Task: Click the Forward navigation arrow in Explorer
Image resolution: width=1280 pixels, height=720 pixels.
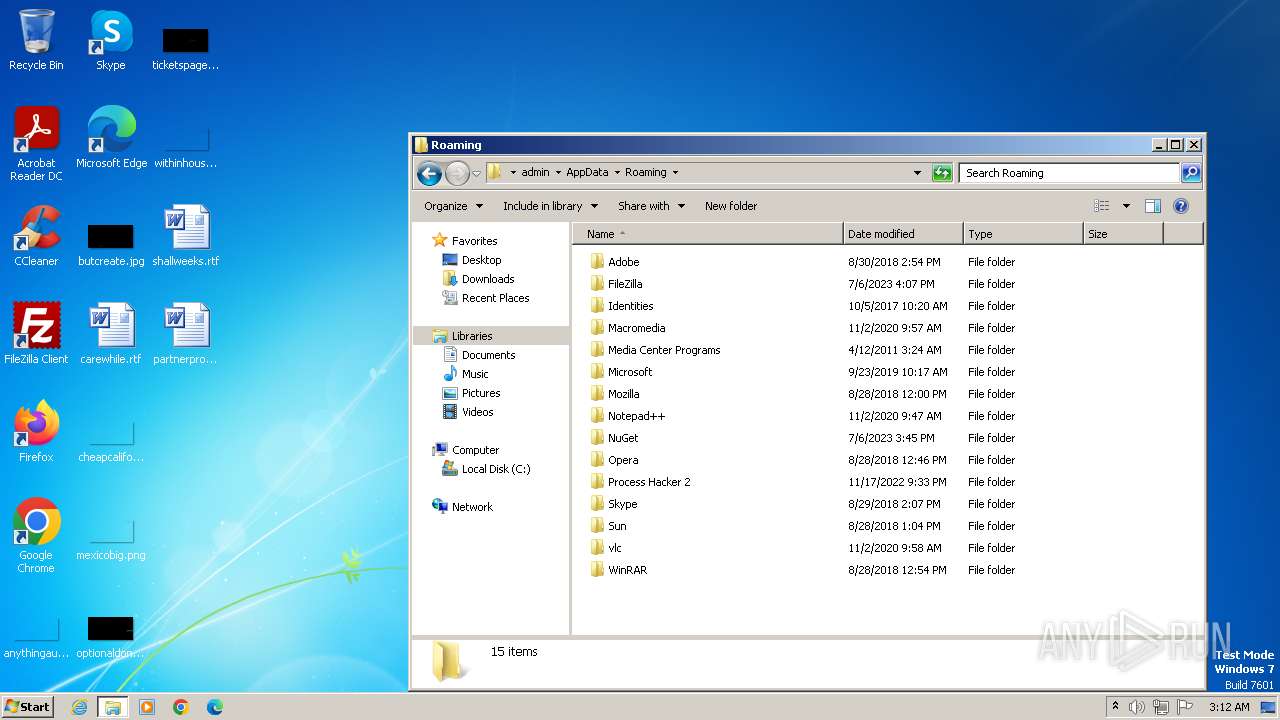Action: (x=457, y=173)
